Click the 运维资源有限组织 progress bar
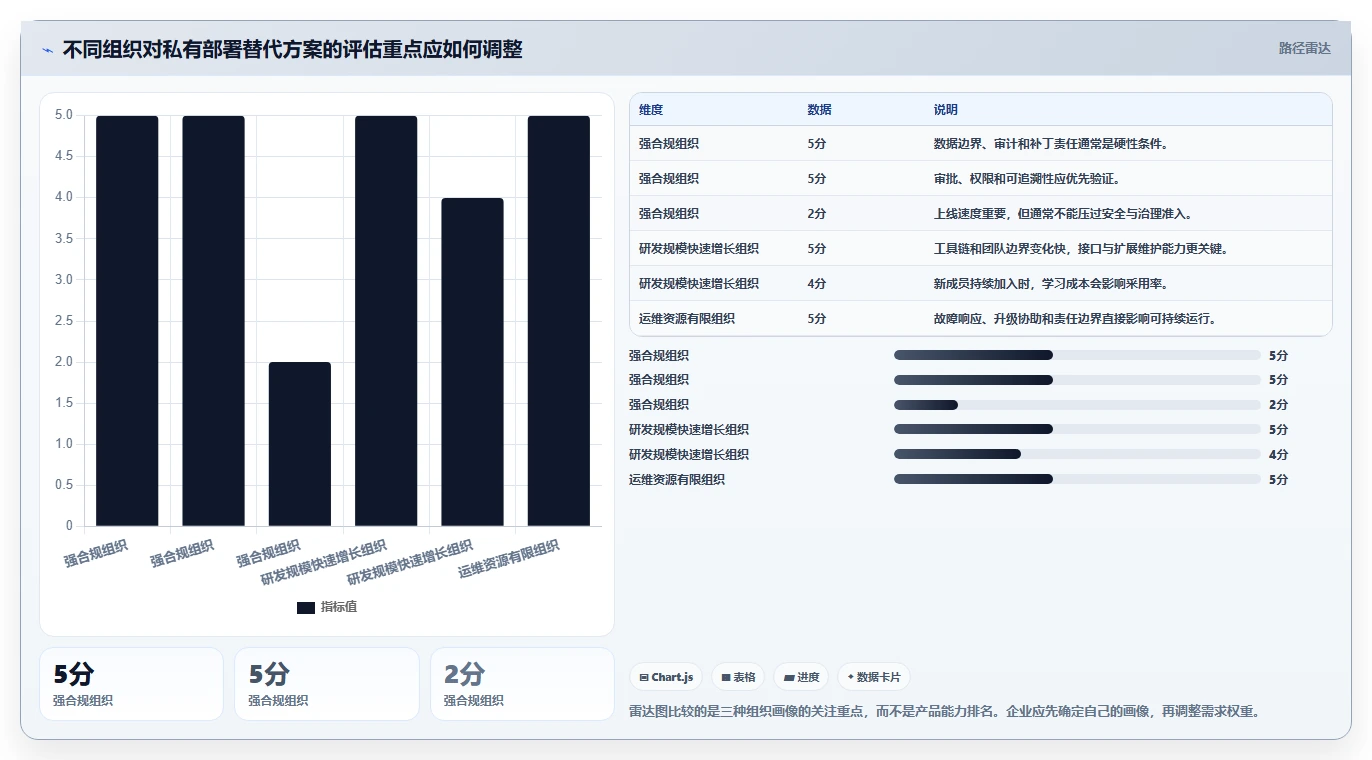The image size is (1372, 760). 1077,480
